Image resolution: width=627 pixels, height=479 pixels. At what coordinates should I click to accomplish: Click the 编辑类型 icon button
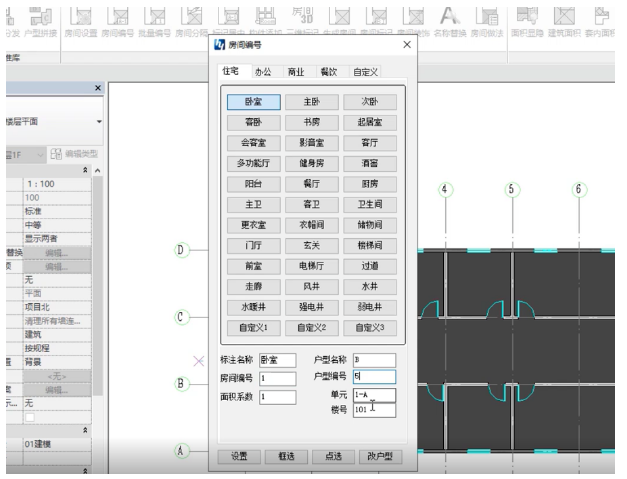pyautogui.click(x=74, y=154)
